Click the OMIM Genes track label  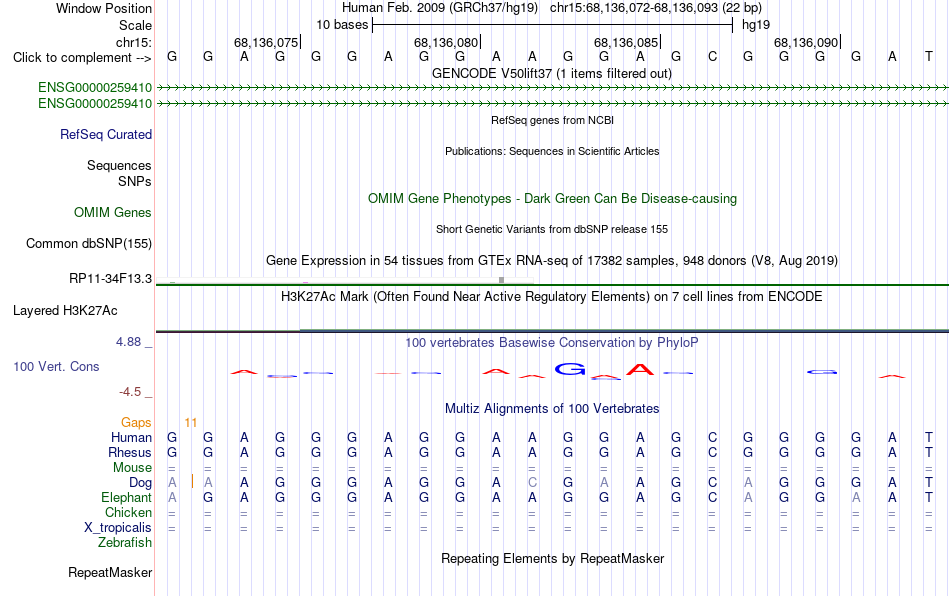(113, 213)
